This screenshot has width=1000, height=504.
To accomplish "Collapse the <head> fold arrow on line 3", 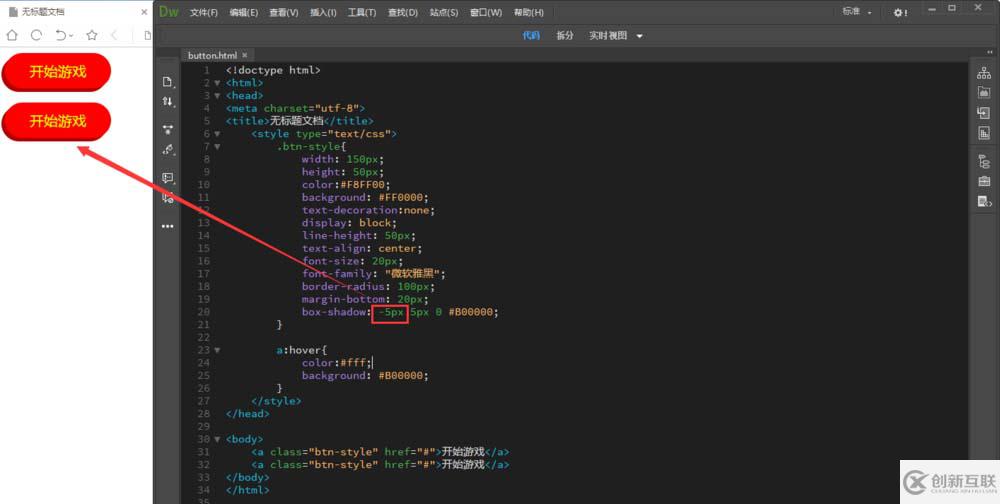I will point(217,96).
